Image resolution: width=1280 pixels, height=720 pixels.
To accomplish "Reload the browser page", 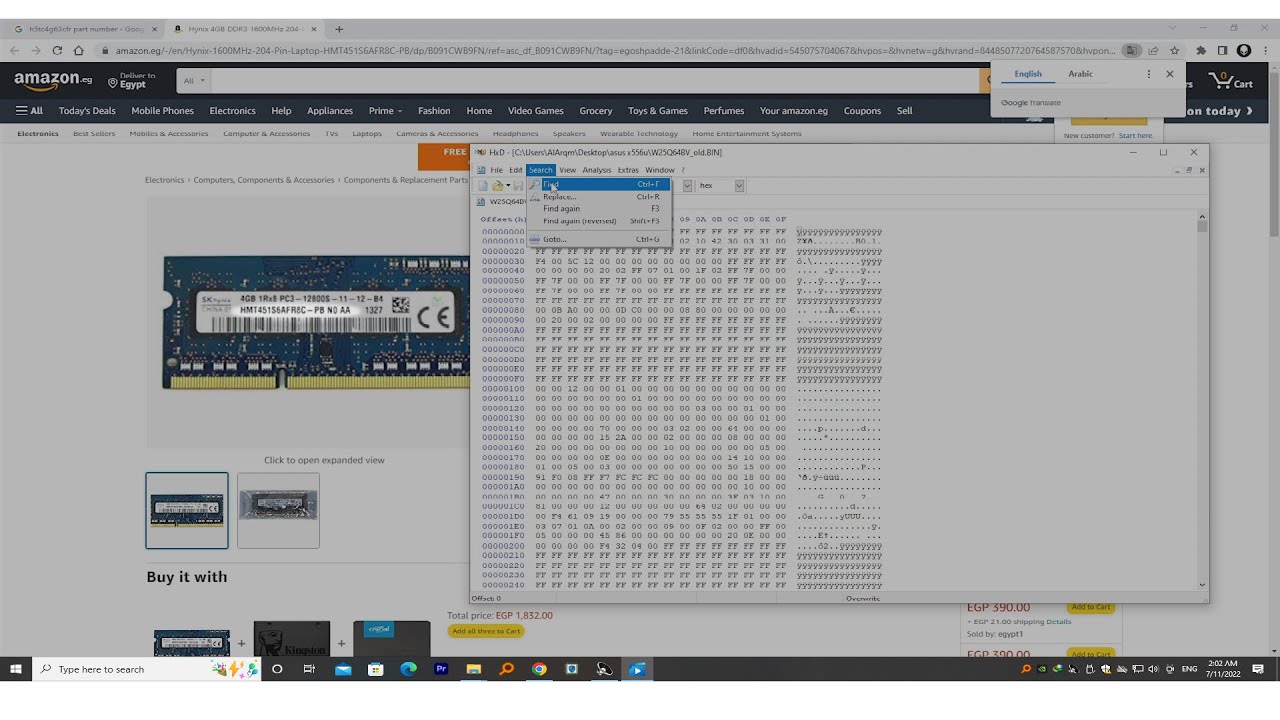I will click(x=57, y=50).
